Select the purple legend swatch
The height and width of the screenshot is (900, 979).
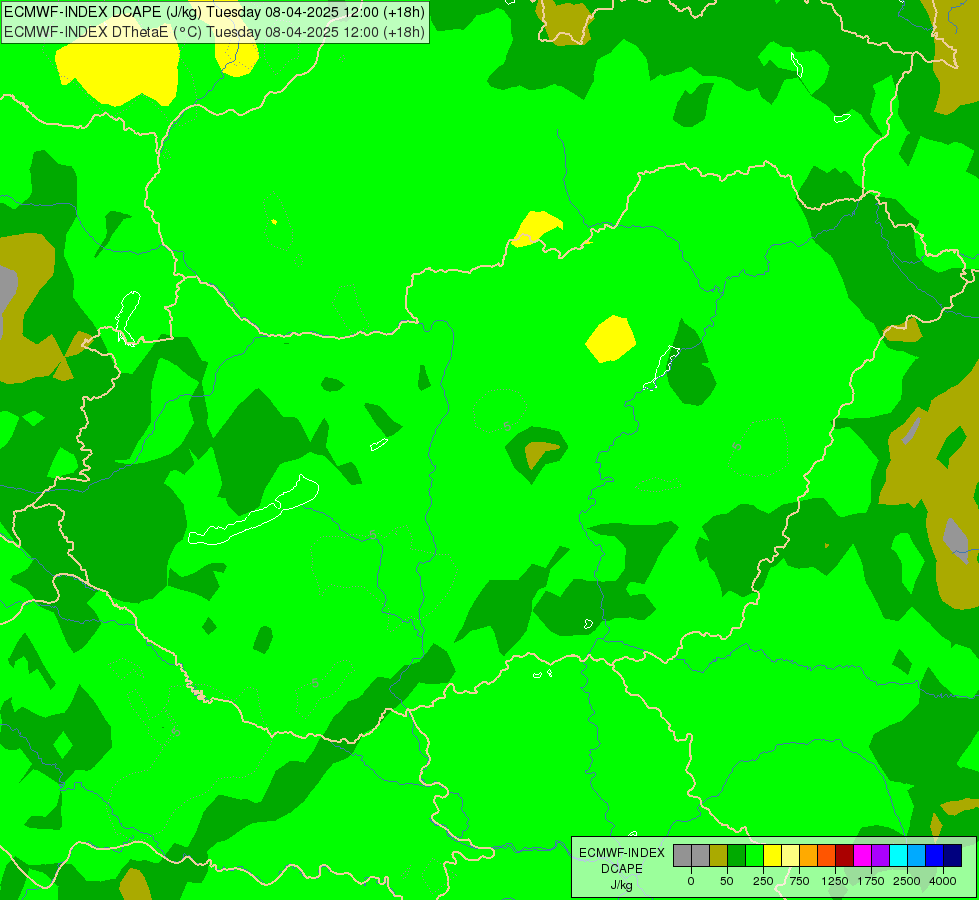tap(881, 856)
